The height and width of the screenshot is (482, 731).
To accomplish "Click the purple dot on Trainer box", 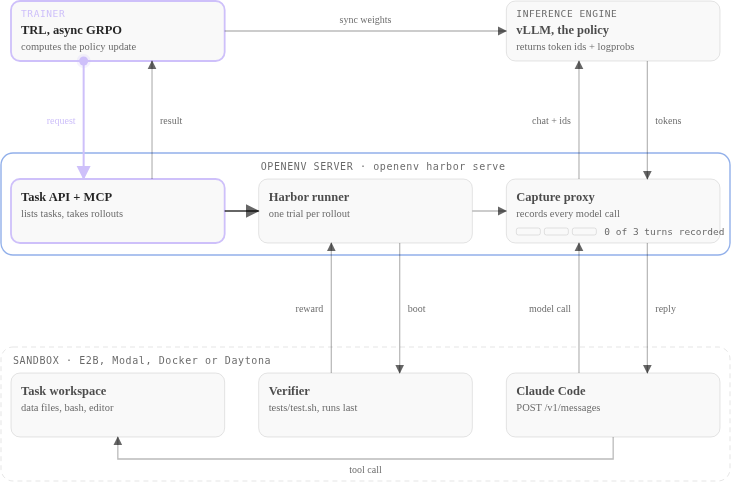I will click(83, 61).
